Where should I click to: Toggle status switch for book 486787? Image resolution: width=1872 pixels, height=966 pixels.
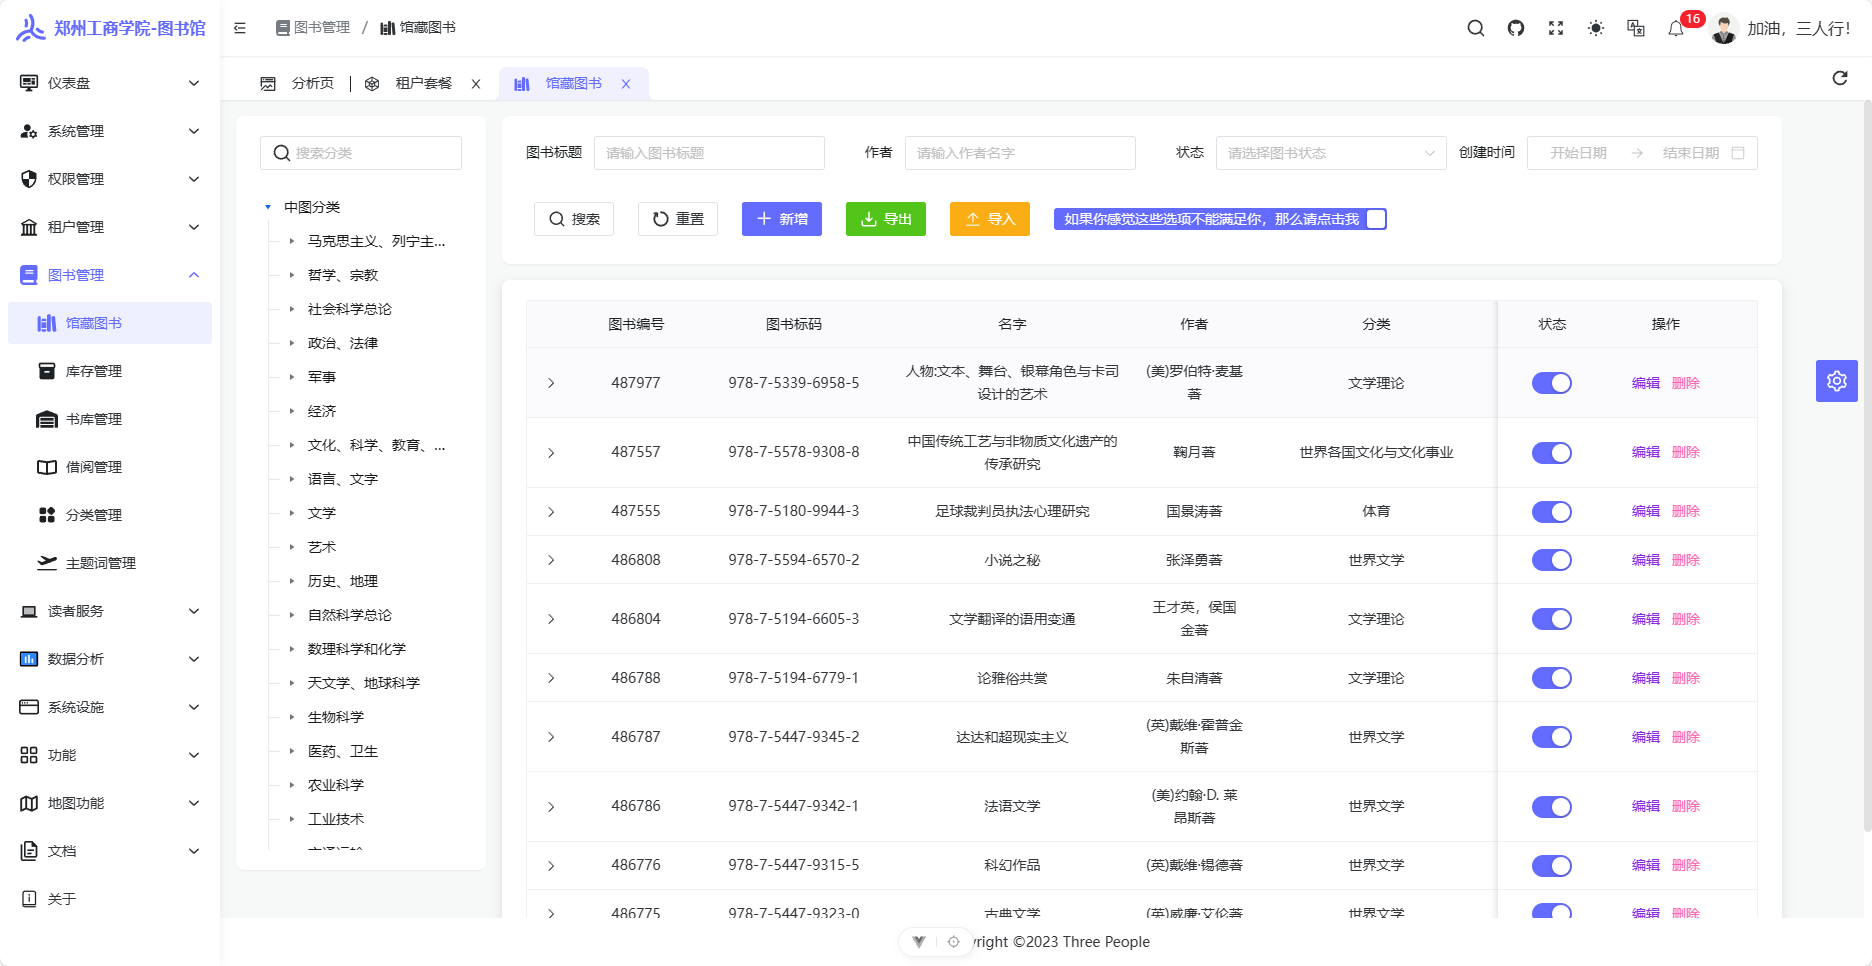coord(1552,737)
